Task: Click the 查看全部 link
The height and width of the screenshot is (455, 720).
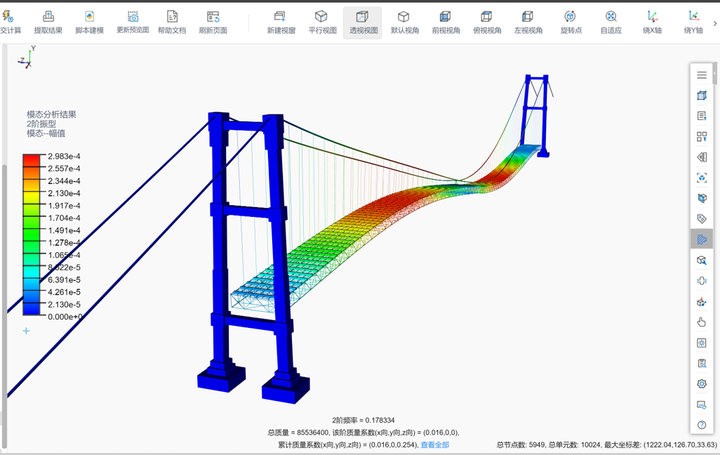Action: (435, 444)
